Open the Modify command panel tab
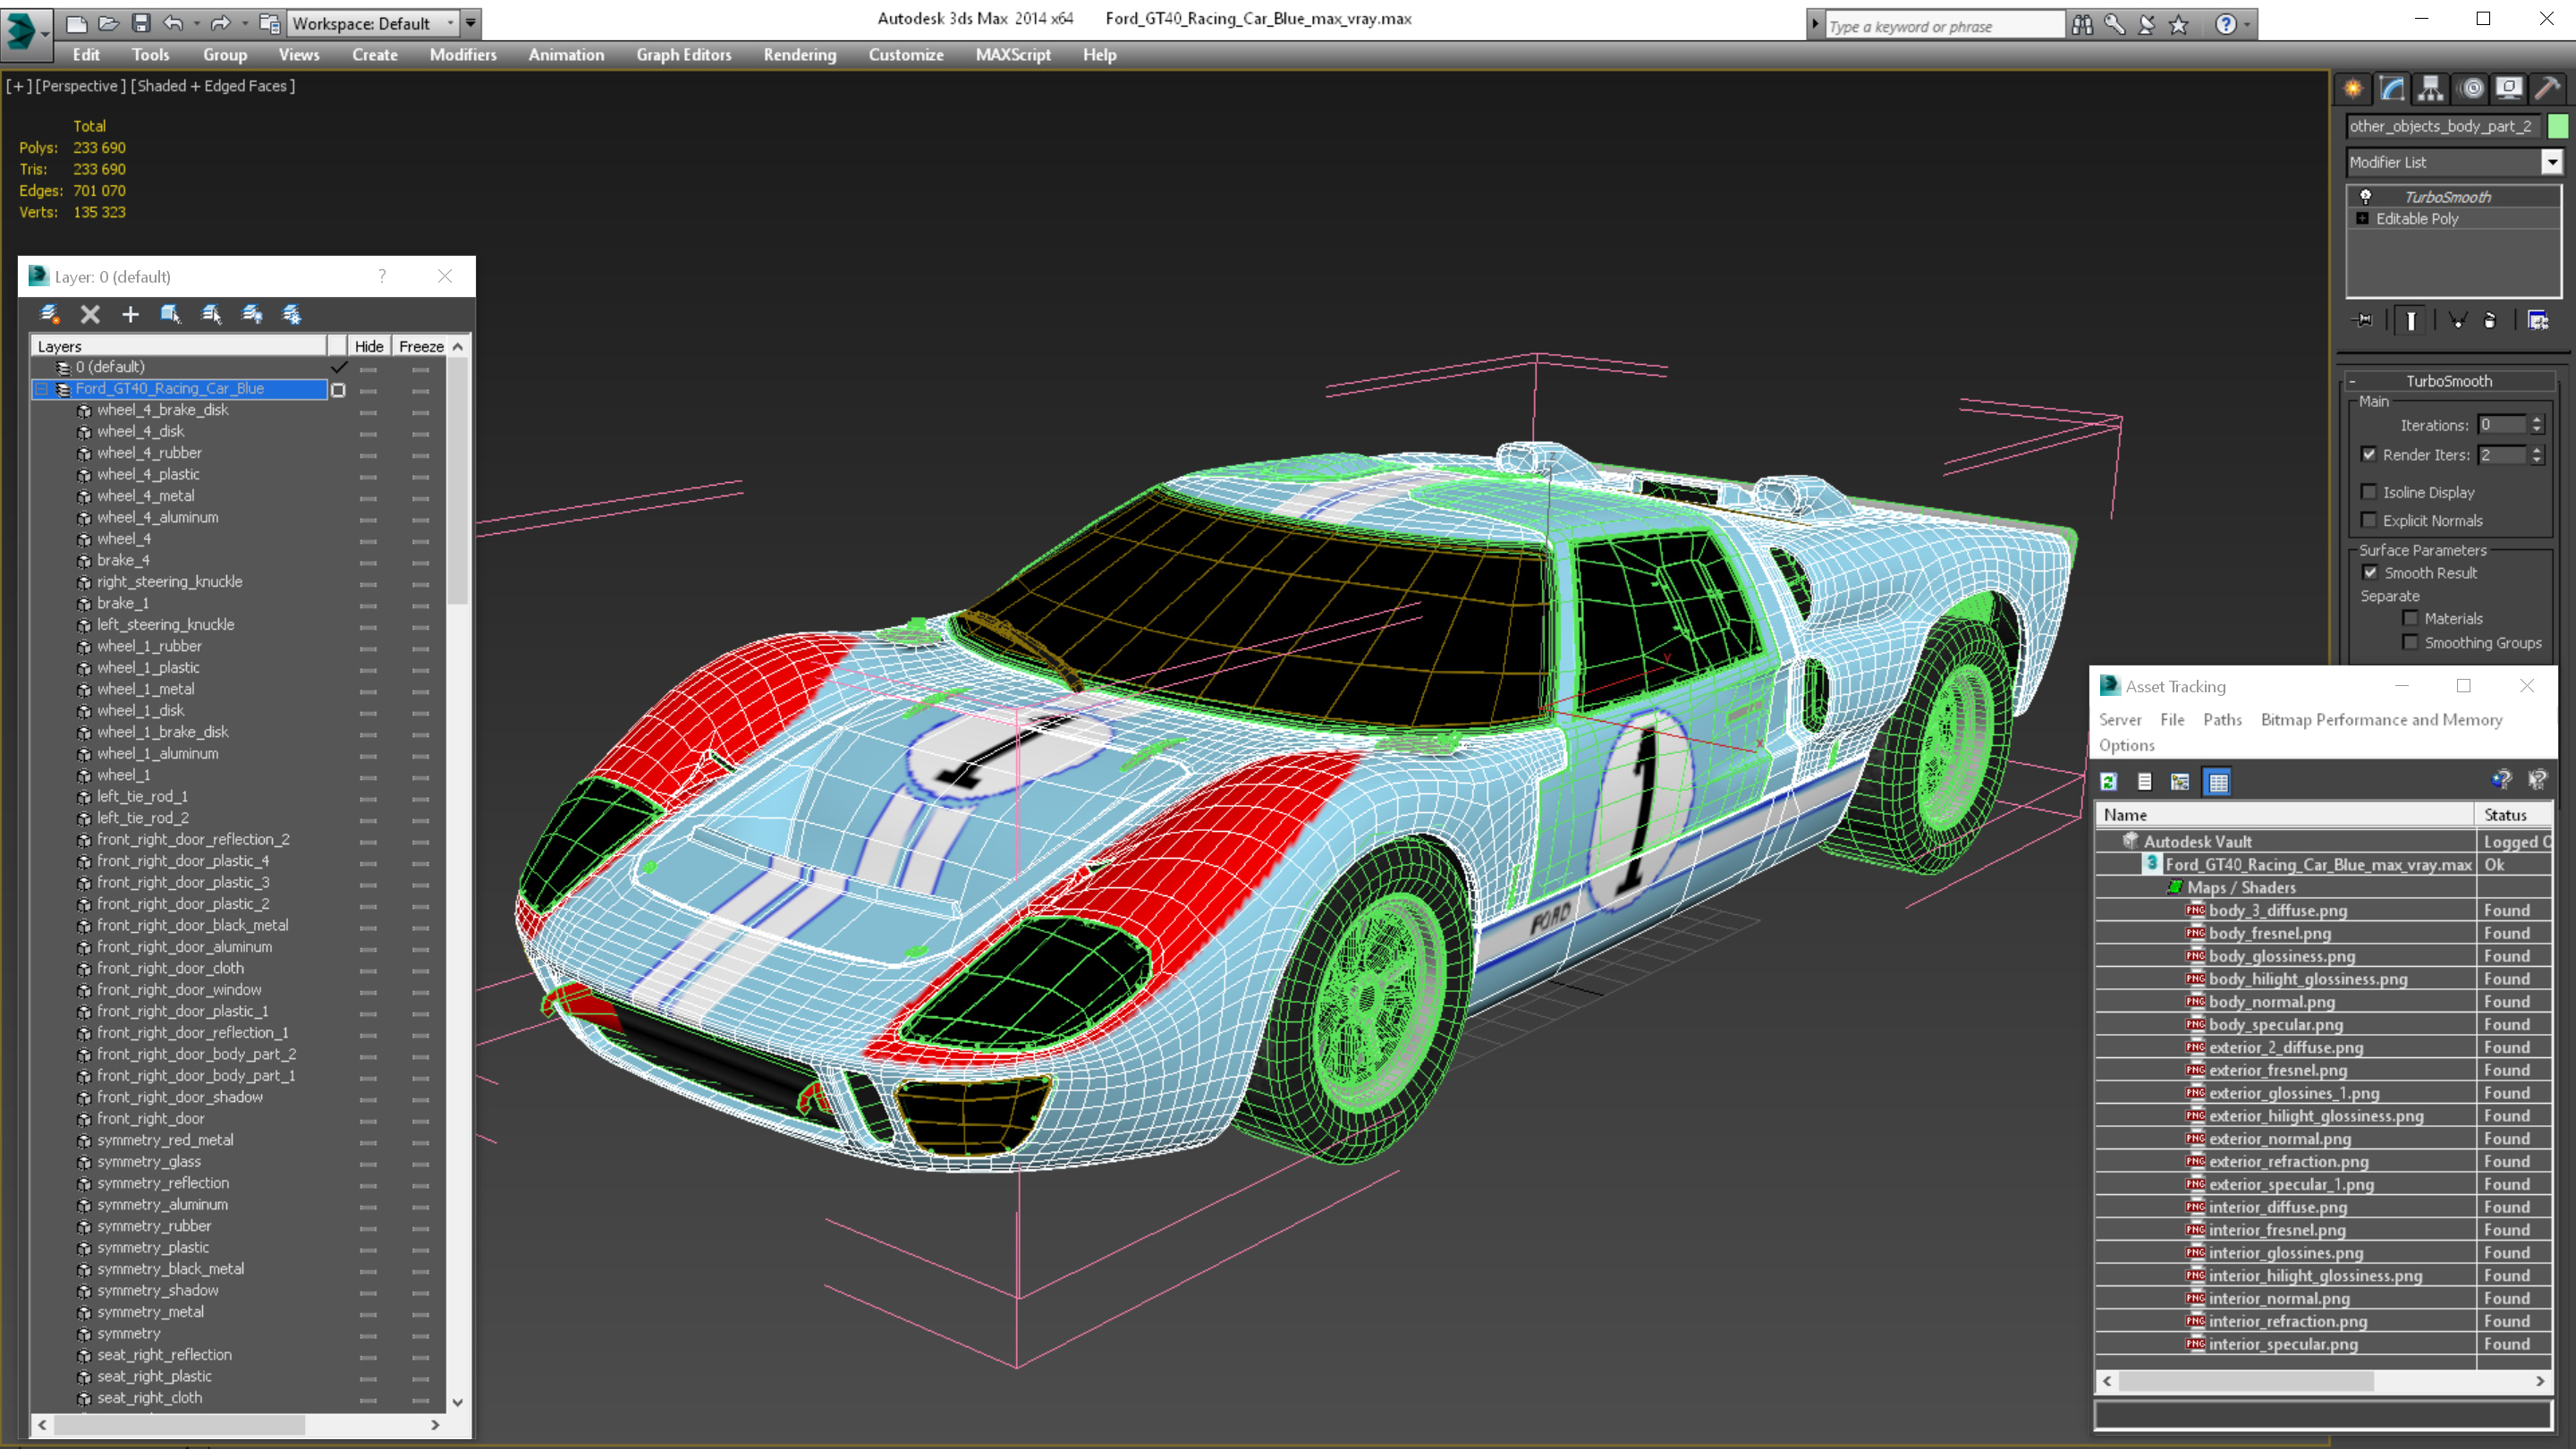Screen dimensions: 2576x1449 [x=2392, y=89]
